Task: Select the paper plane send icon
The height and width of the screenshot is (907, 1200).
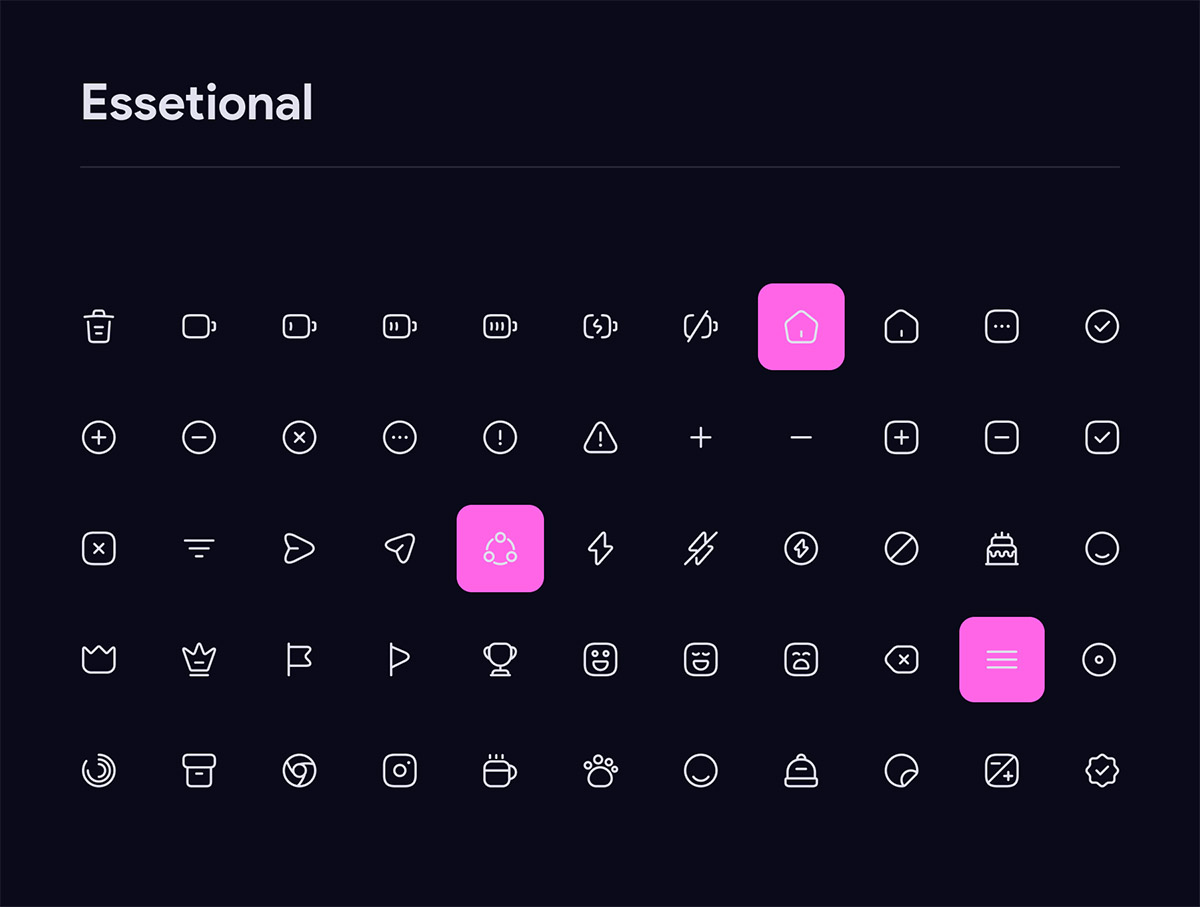Action: [400, 548]
